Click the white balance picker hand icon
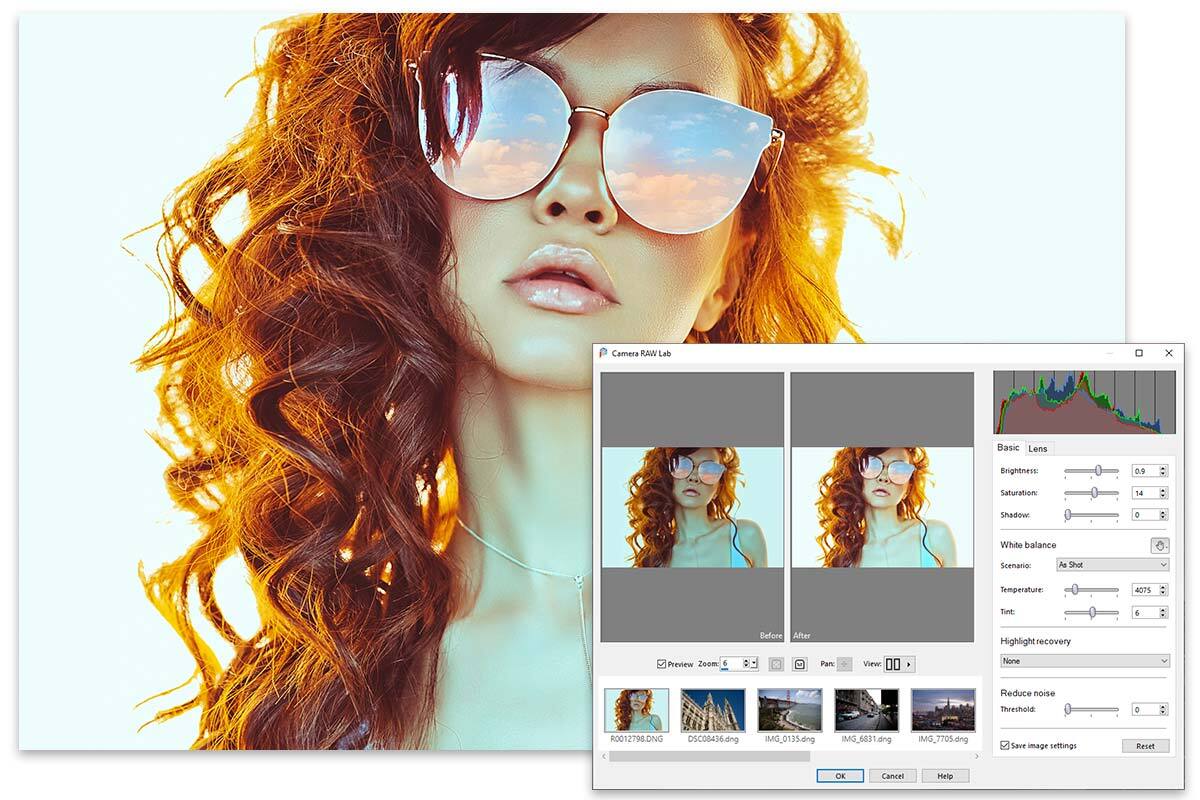 coord(1159,545)
